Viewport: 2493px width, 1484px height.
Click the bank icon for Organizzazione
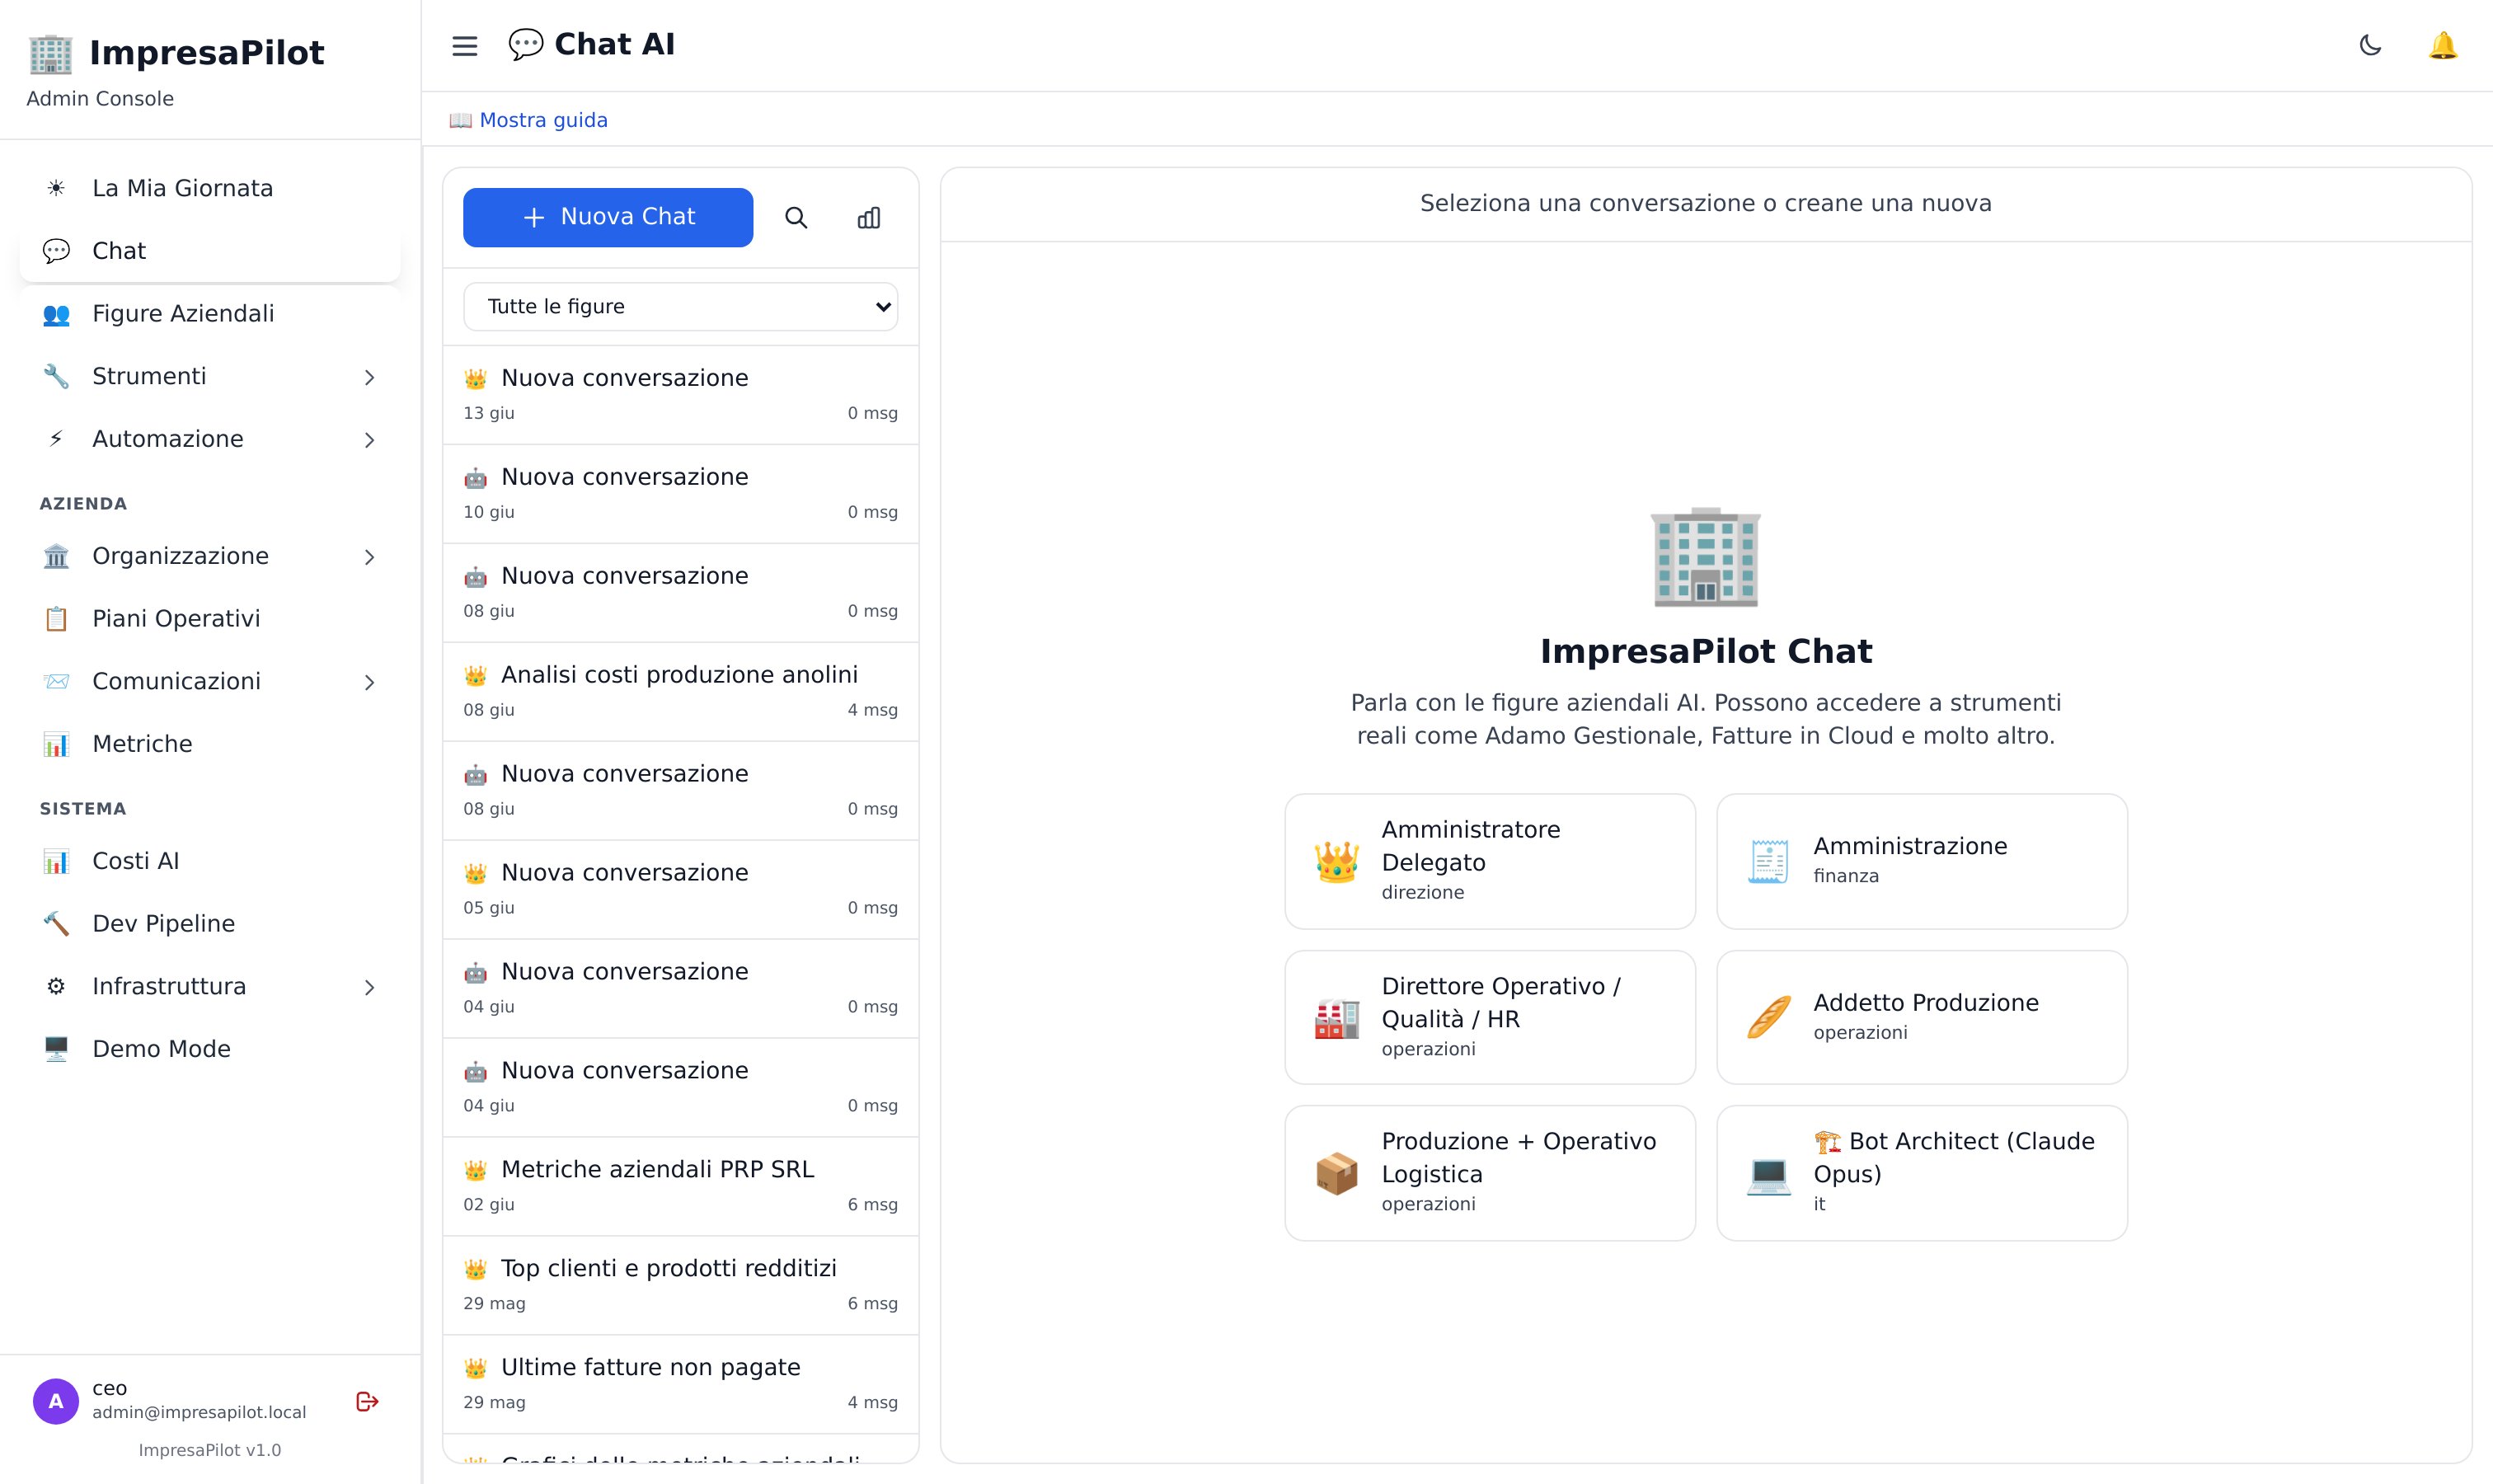click(x=56, y=556)
